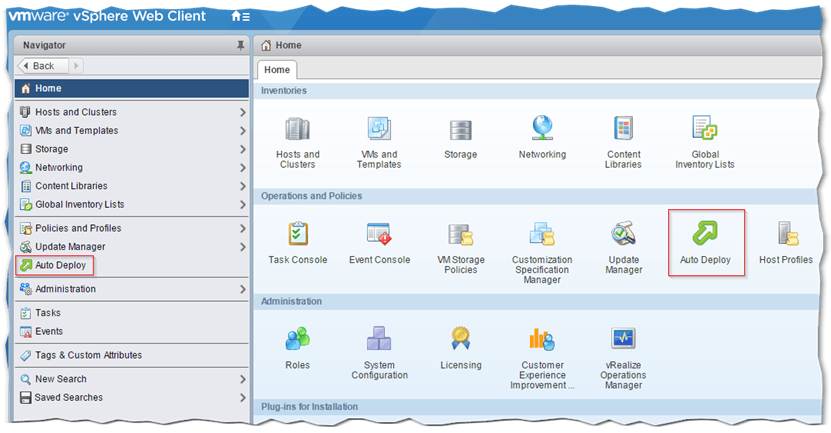Select Storage in the Navigator

[x=131, y=149]
